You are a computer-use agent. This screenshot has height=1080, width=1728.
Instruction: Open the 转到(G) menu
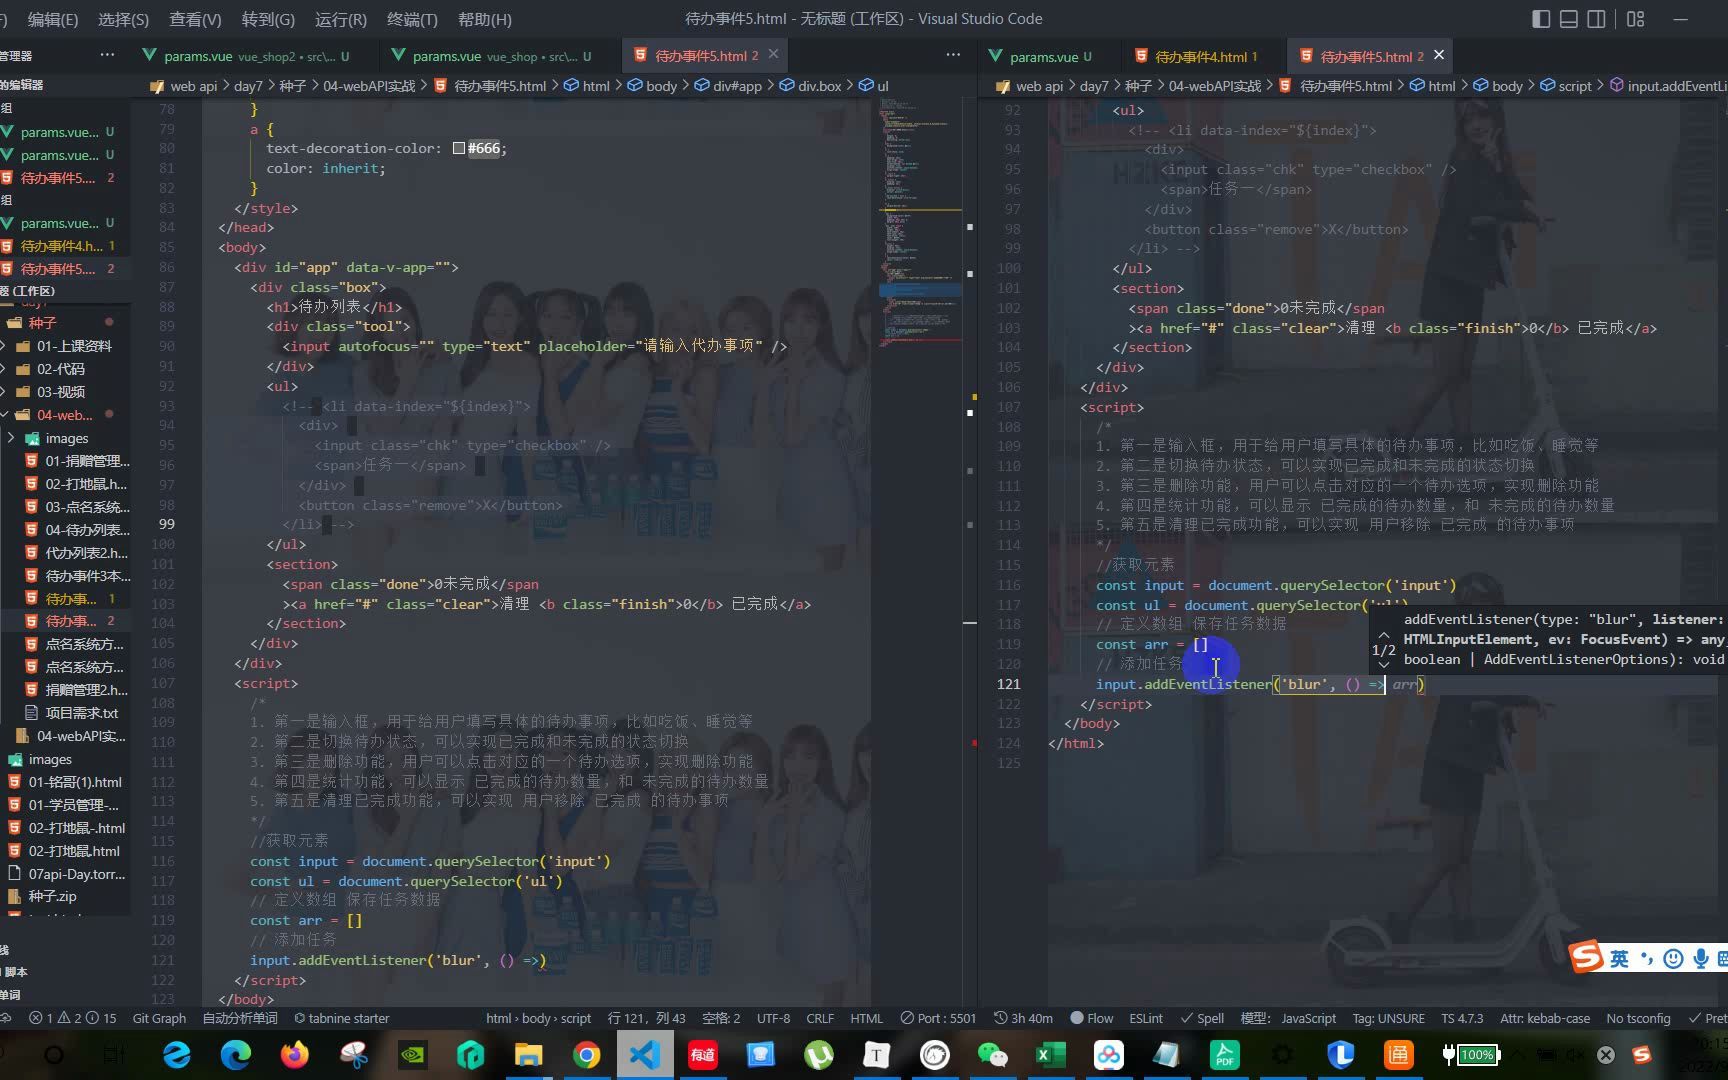(x=268, y=19)
